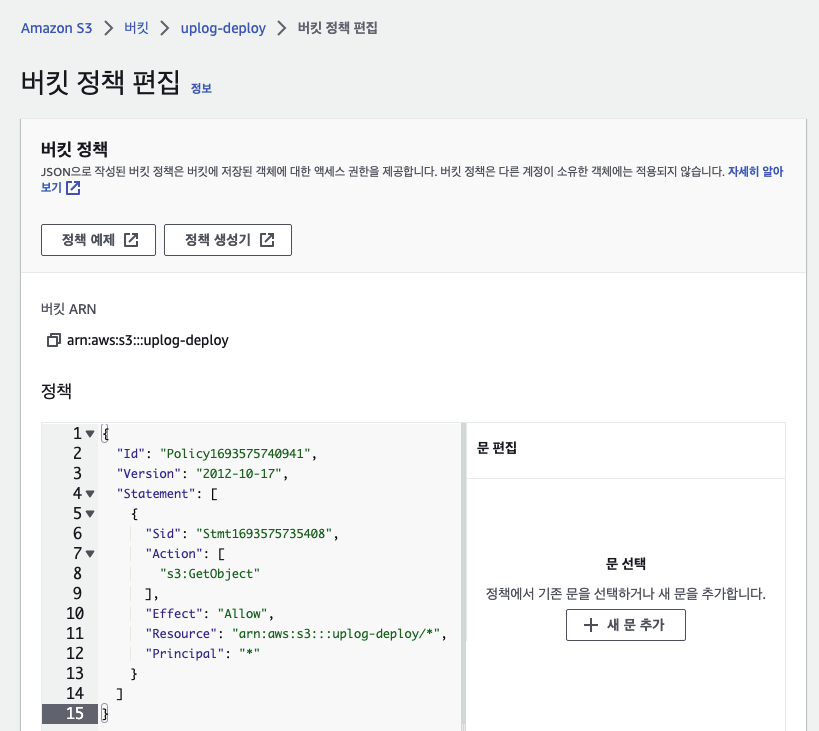Copy the bucket ARN with the copy icon

pyautogui.click(x=53, y=340)
